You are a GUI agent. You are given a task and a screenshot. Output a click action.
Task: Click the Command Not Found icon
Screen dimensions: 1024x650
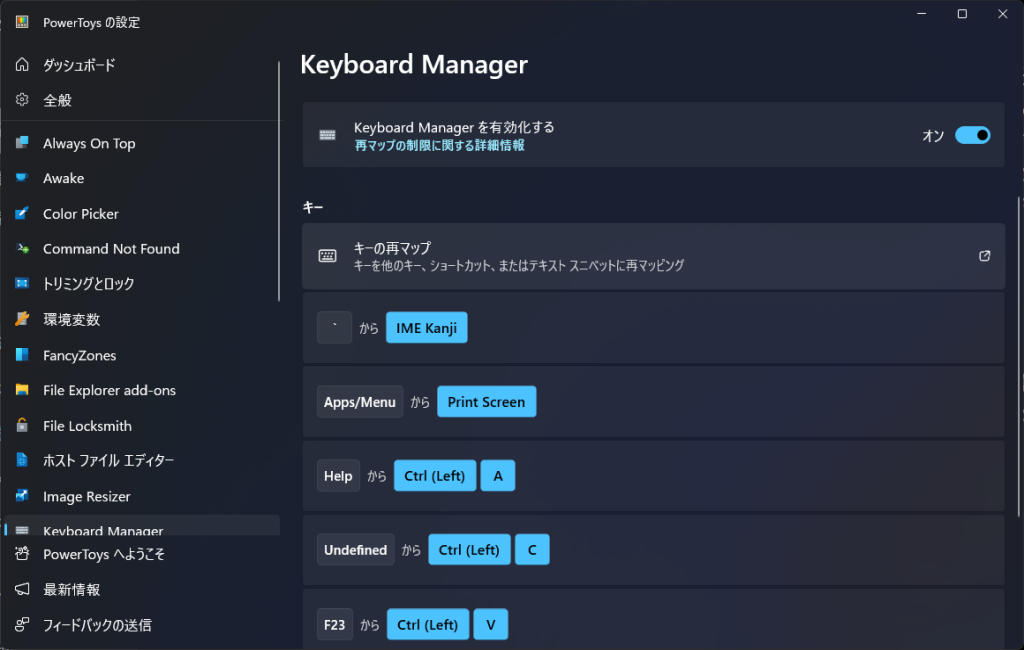(x=22, y=248)
